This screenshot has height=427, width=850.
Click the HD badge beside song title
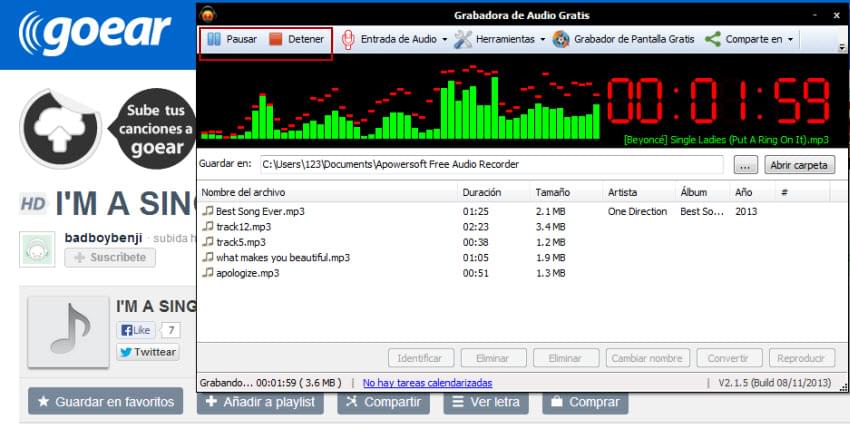[33, 204]
